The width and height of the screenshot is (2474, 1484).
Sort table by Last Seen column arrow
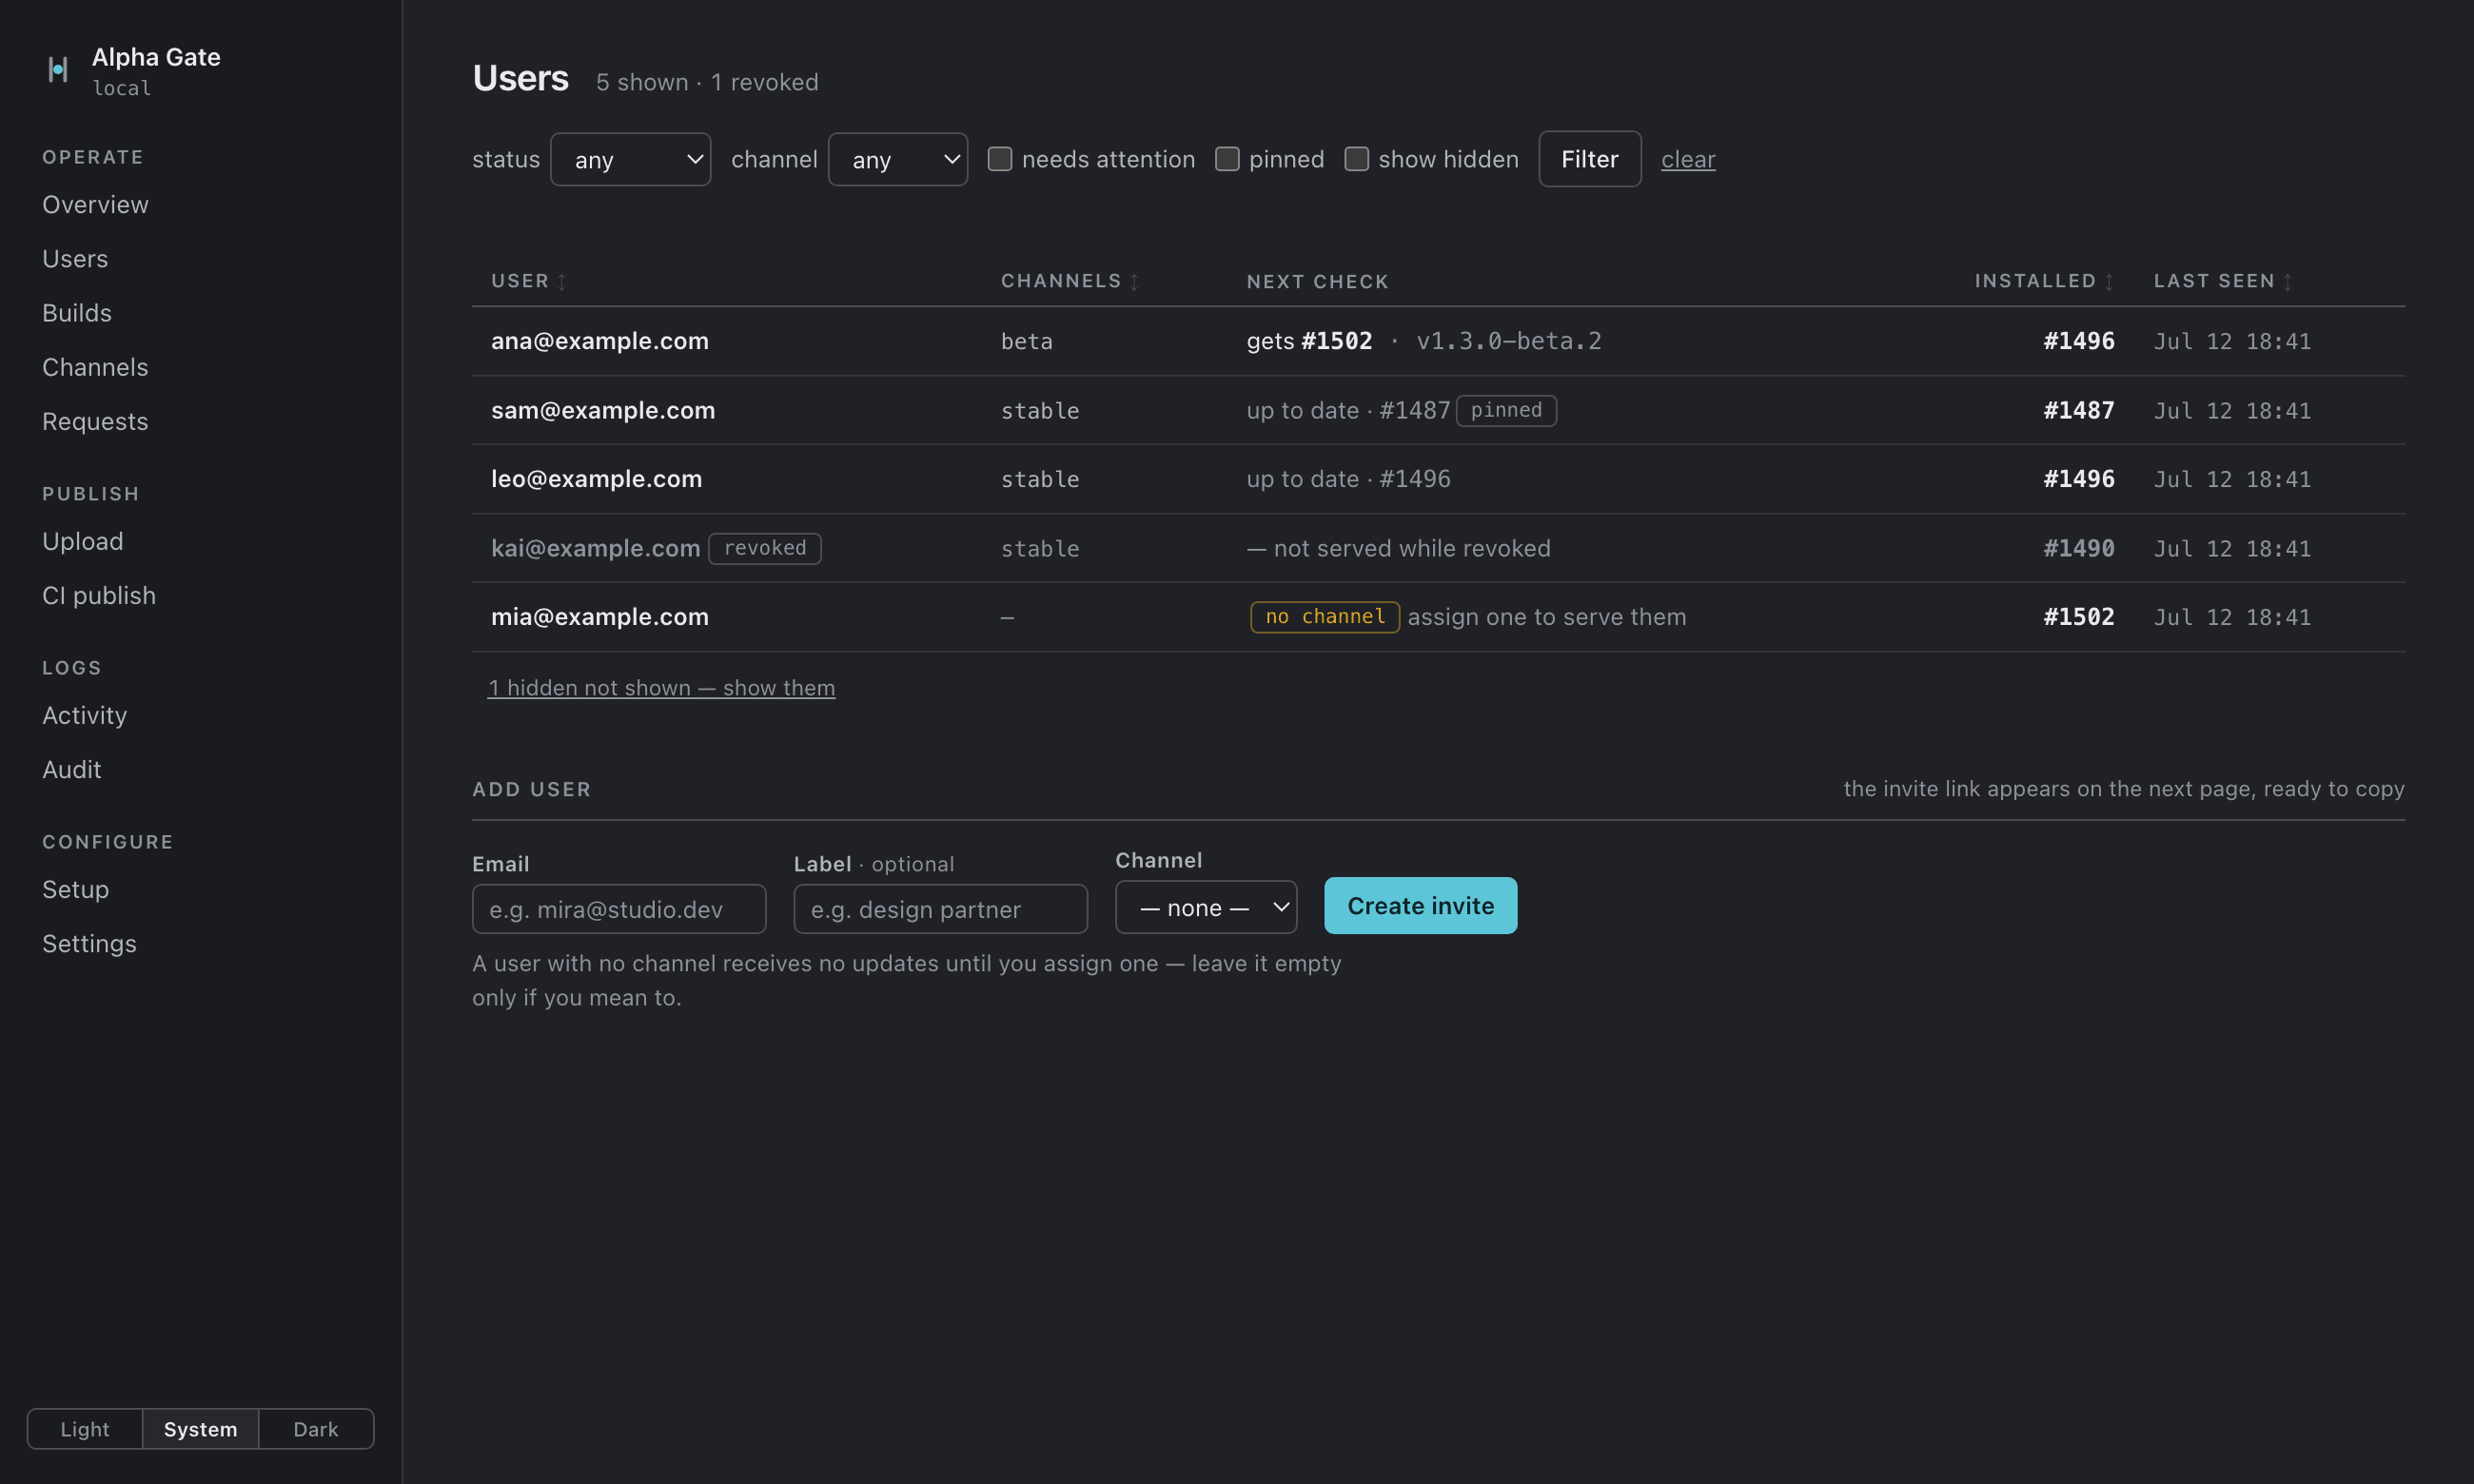point(2288,282)
